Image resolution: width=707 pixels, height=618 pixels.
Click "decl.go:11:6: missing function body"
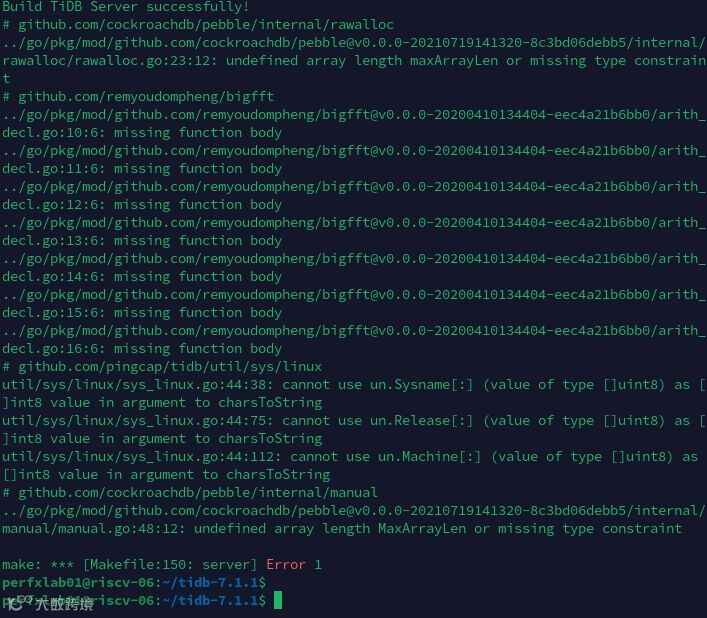tap(142, 169)
